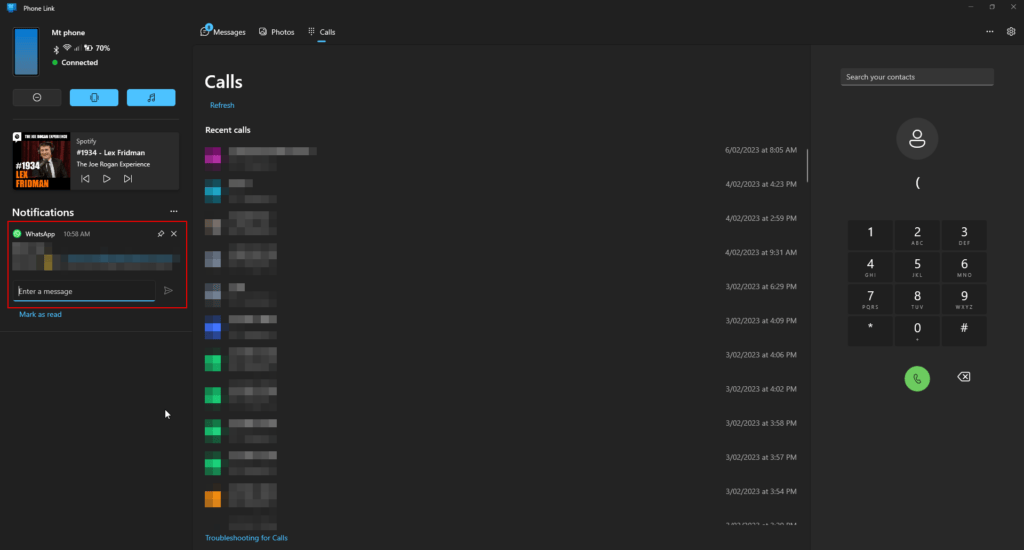This screenshot has width=1024, height=550.
Task: Go to the previous Spotify track
Action: point(85,178)
